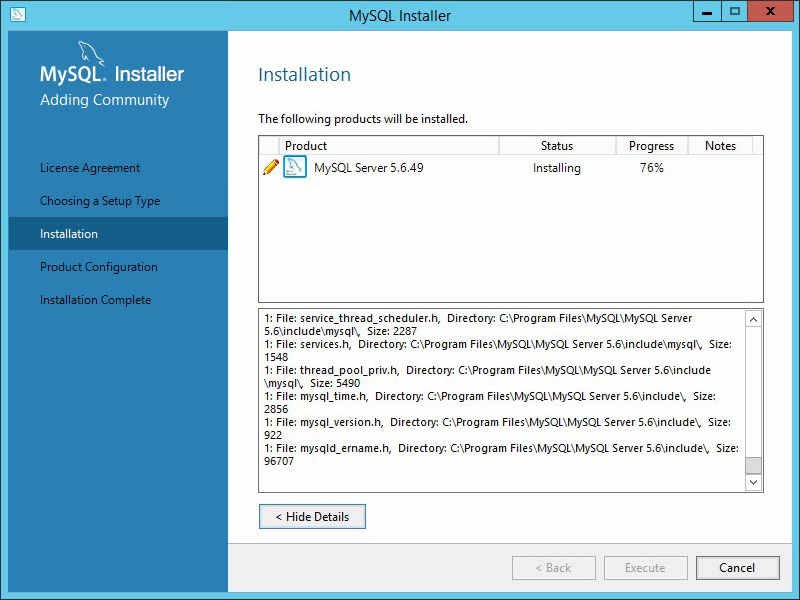Go to Choosing a Setup Type step
The height and width of the screenshot is (600, 800).
click(100, 201)
